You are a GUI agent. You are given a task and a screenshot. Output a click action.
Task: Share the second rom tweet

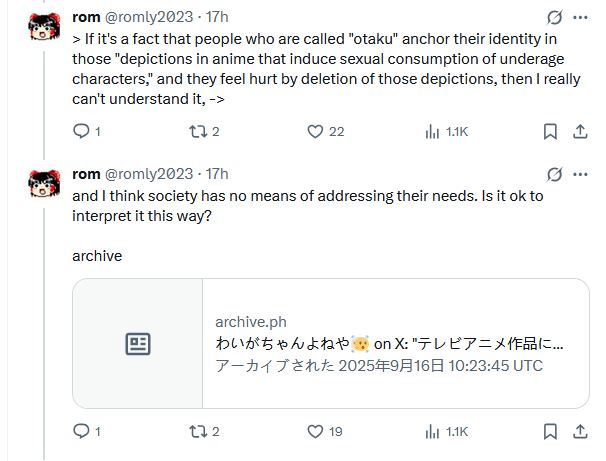point(580,432)
